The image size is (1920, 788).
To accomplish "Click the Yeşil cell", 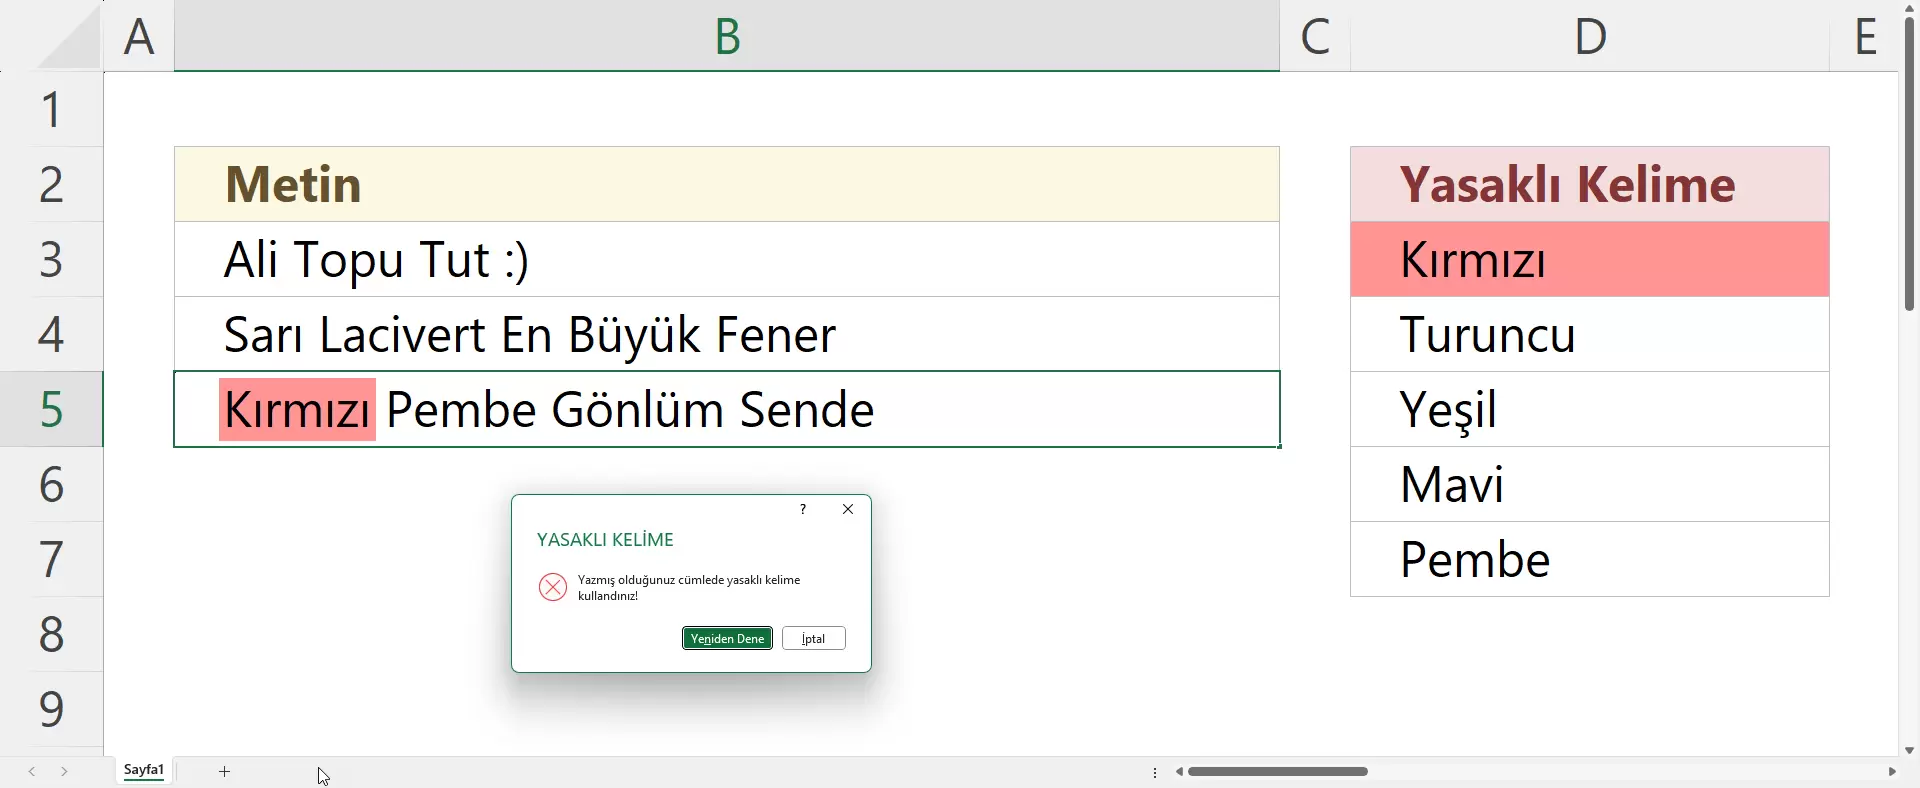I will [x=1590, y=409].
